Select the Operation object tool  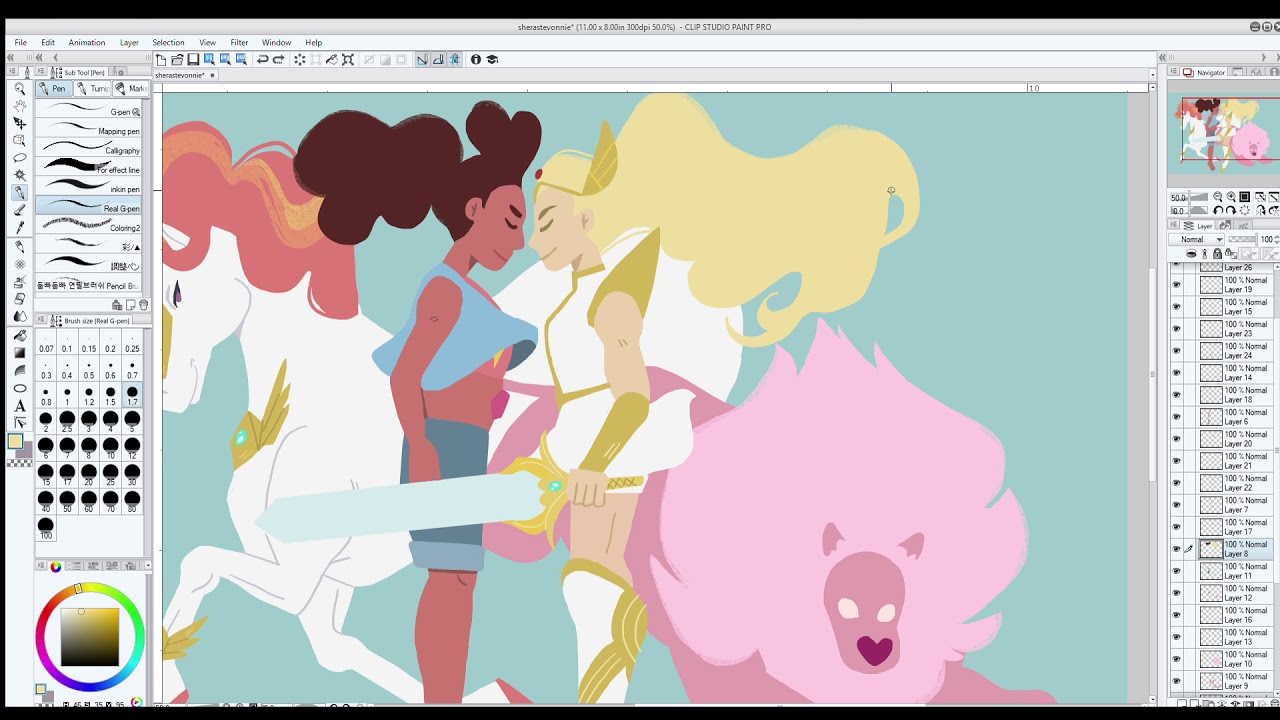pyautogui.click(x=19, y=123)
